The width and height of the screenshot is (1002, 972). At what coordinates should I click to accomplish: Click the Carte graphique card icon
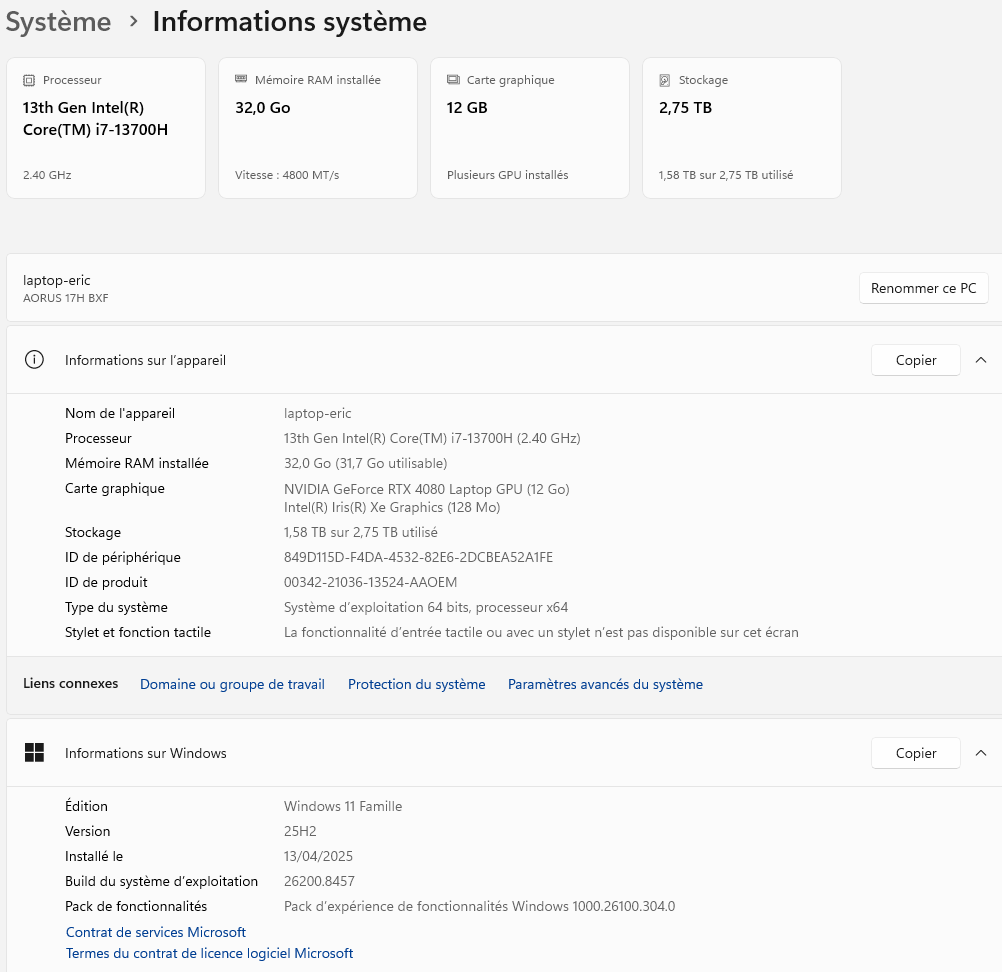click(x=453, y=80)
